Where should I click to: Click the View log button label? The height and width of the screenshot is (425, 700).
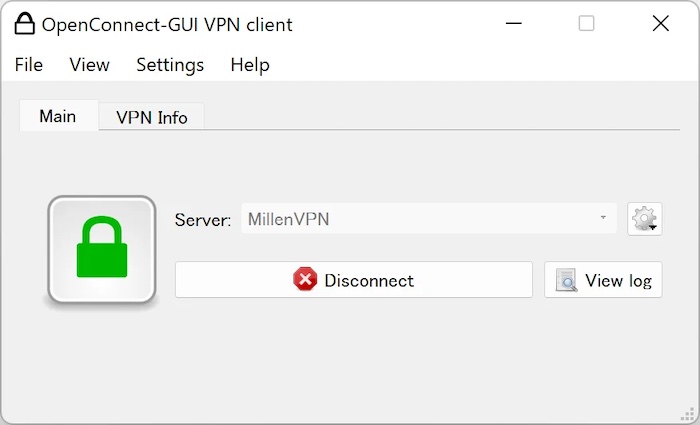[x=618, y=281]
